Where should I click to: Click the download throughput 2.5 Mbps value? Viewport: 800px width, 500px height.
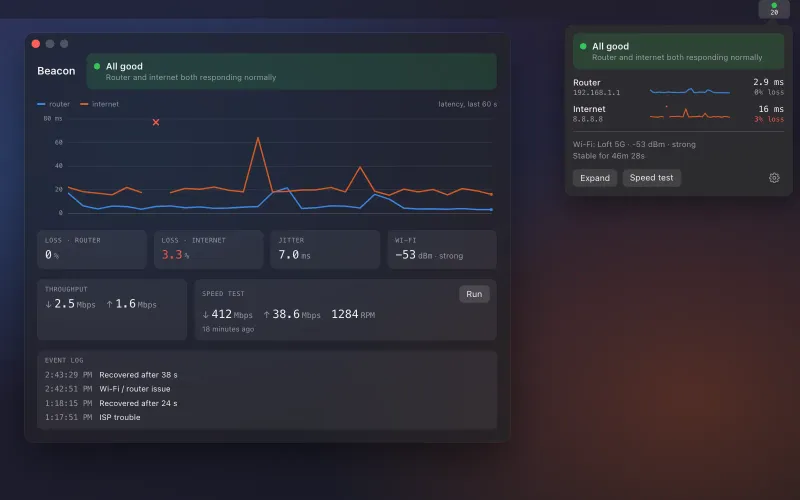click(x=70, y=304)
